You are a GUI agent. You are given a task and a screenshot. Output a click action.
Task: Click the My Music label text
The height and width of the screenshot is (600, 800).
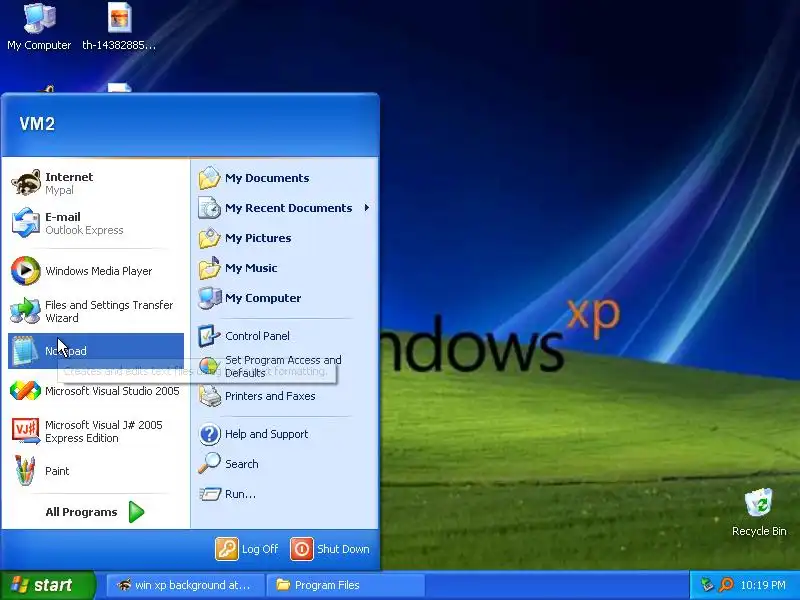tap(251, 268)
